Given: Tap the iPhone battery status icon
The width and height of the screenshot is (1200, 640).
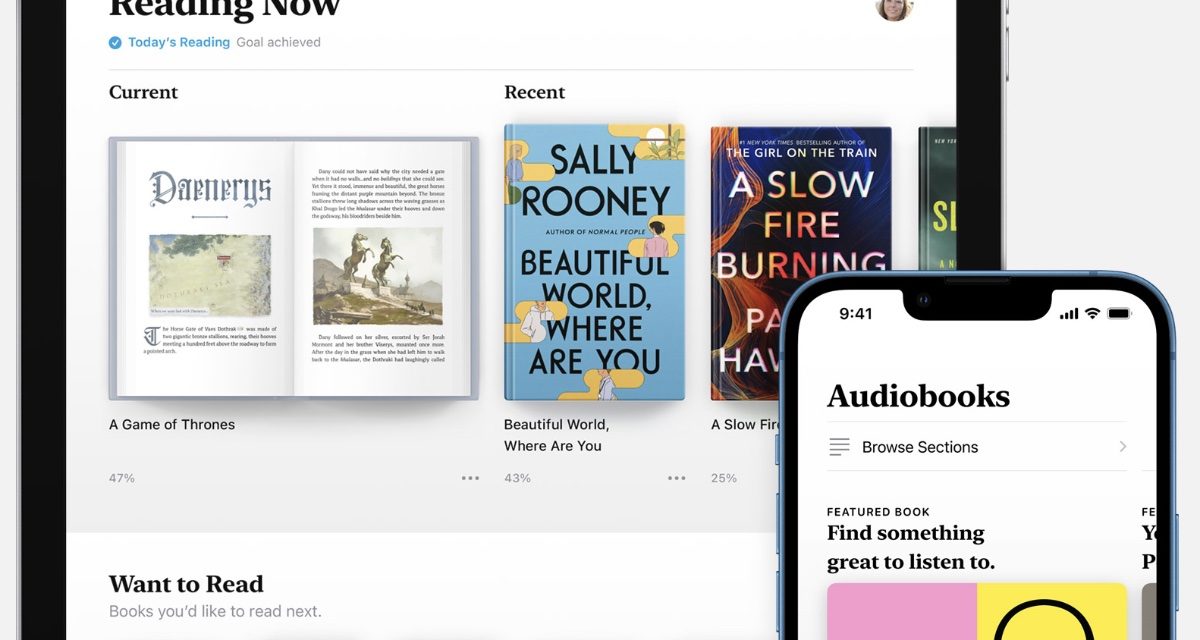Looking at the screenshot, I should [1119, 314].
